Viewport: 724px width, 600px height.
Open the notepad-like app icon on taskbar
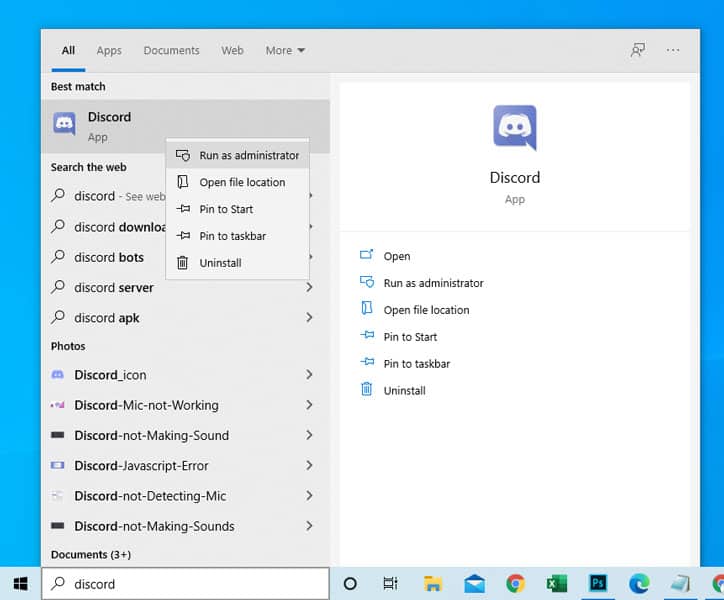(680, 584)
